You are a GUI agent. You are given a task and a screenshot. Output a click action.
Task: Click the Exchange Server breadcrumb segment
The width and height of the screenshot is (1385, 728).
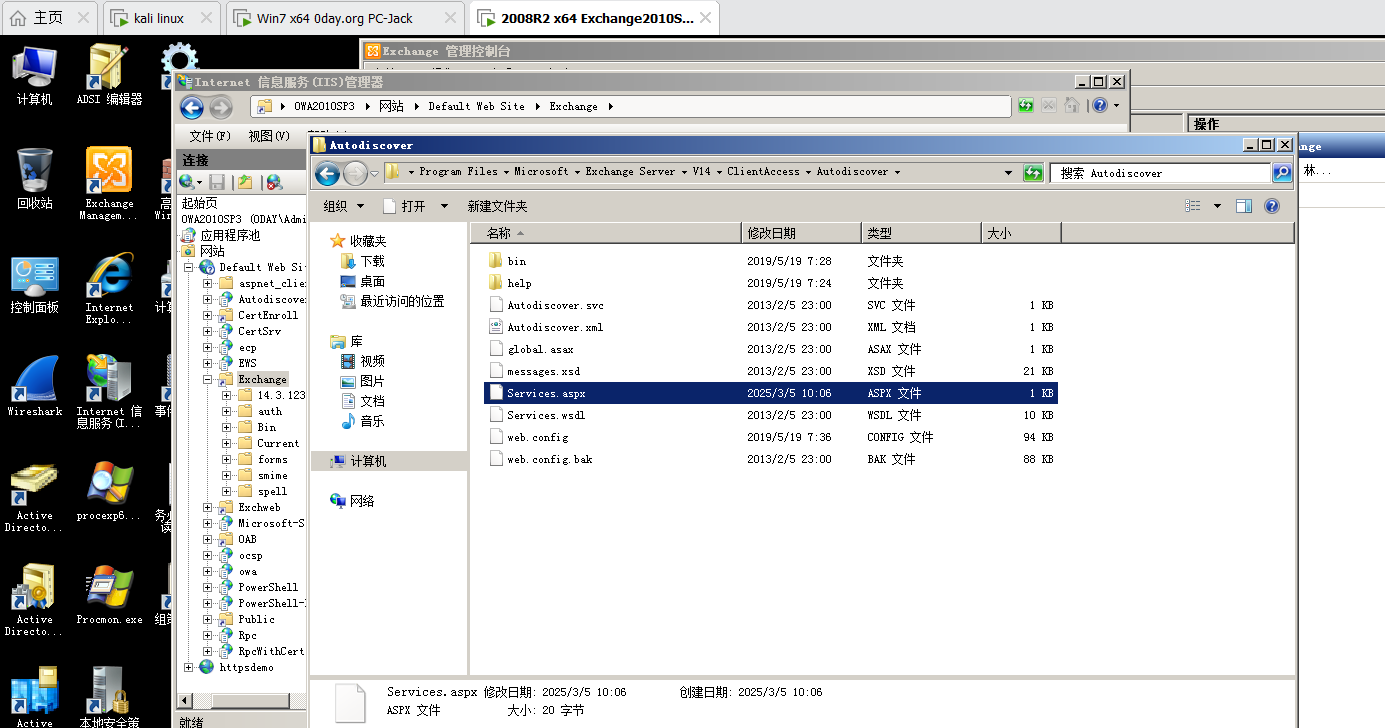(630, 172)
